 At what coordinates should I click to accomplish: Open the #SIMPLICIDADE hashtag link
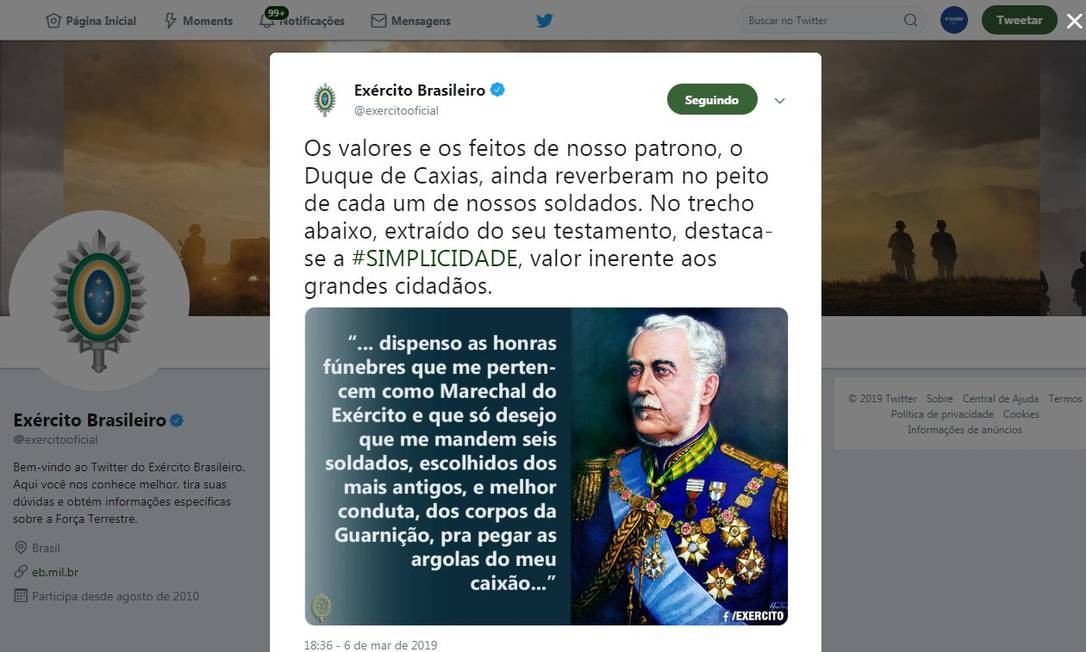coord(435,258)
